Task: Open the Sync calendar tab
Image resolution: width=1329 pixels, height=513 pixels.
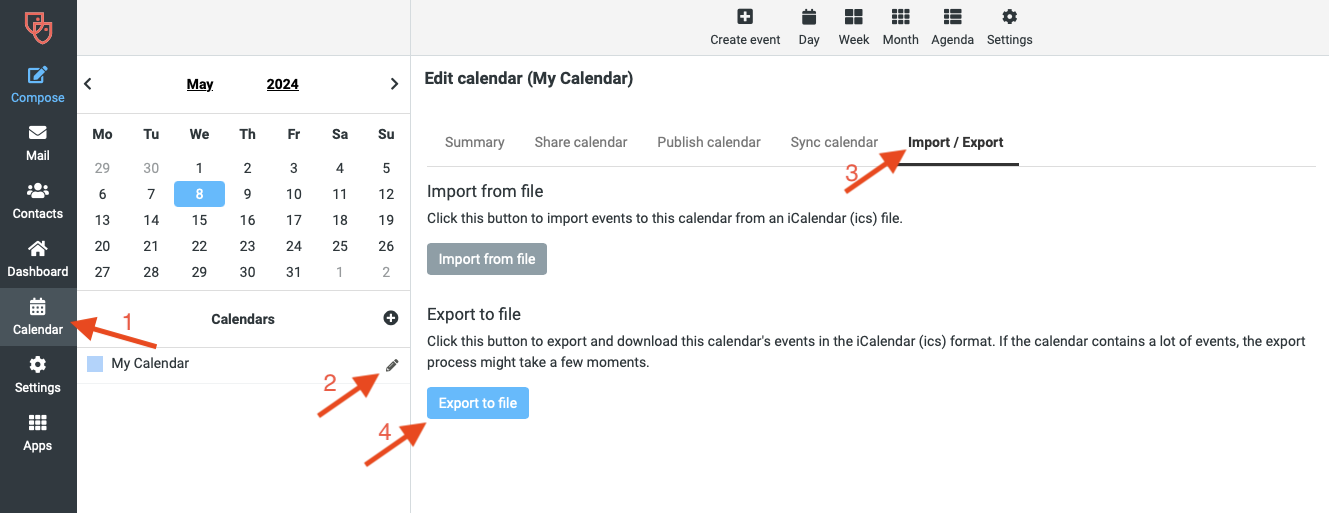Action: point(834,142)
